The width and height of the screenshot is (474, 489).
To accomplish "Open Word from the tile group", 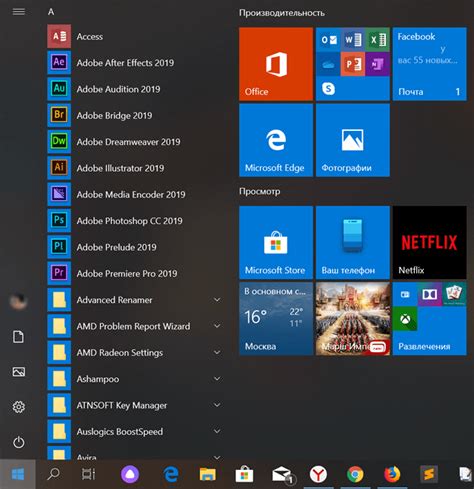I will (353, 40).
